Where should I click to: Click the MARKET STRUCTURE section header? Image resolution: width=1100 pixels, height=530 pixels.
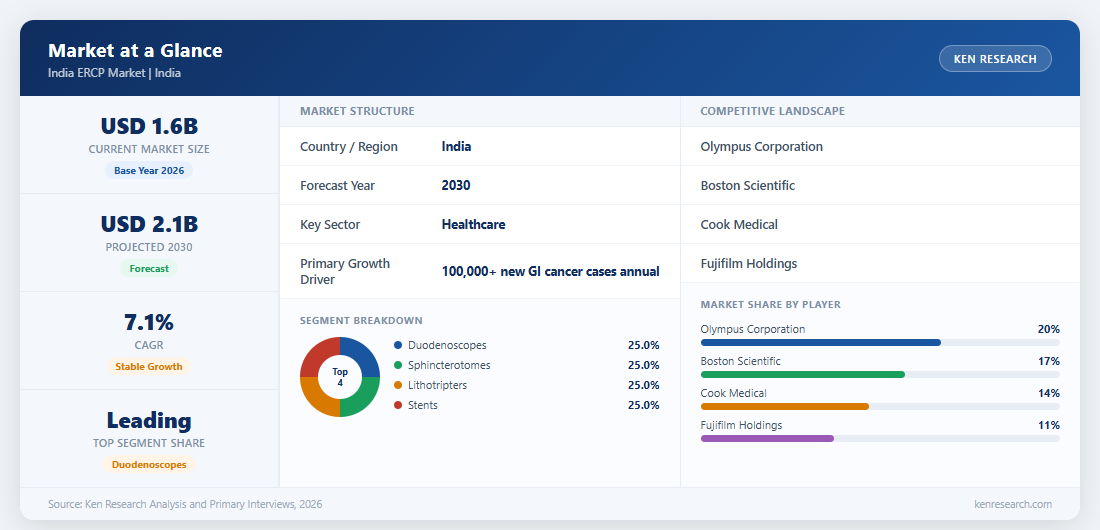click(x=357, y=111)
